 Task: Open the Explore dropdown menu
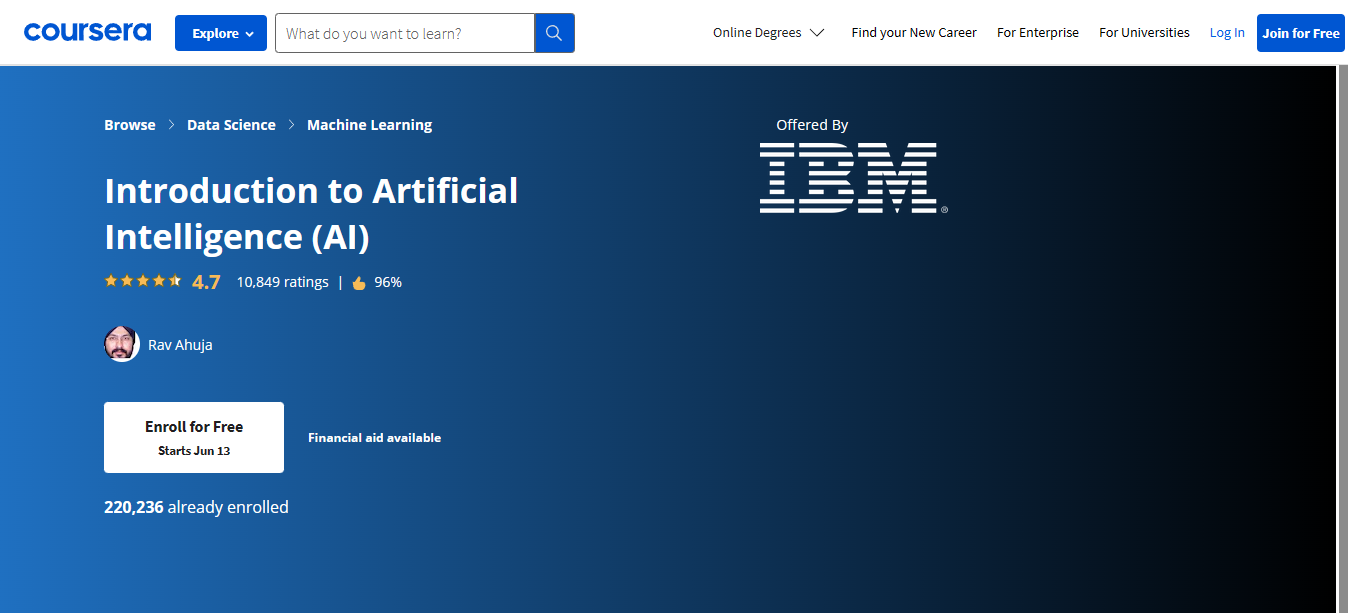221,33
